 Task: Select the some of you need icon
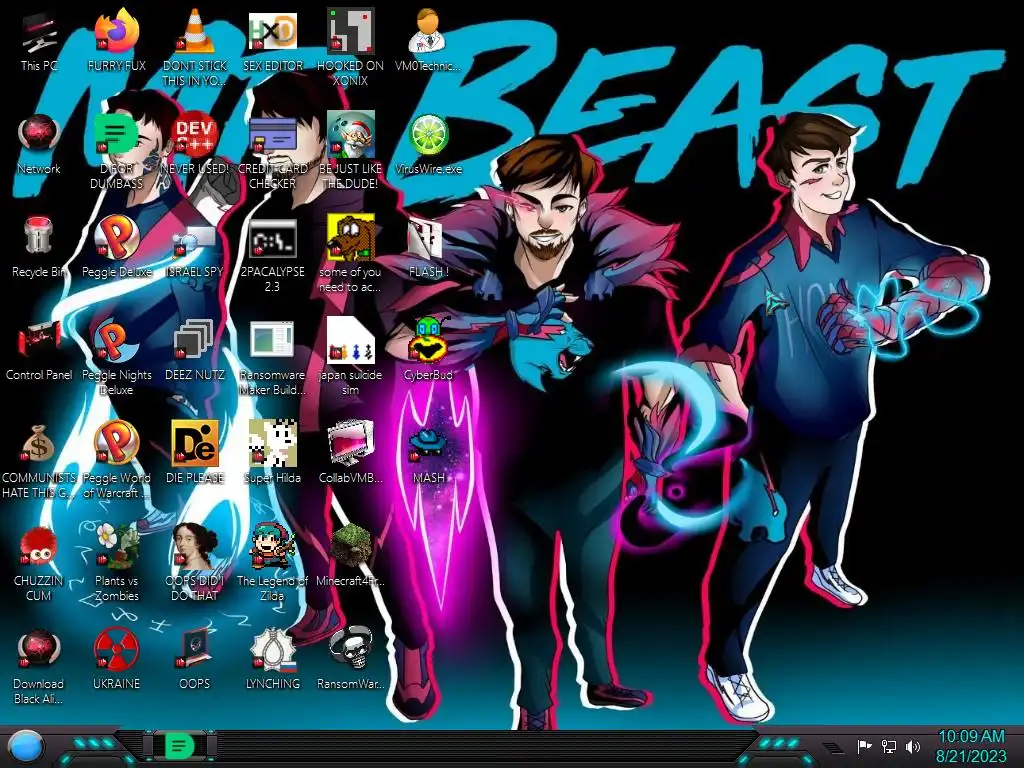[351, 236]
